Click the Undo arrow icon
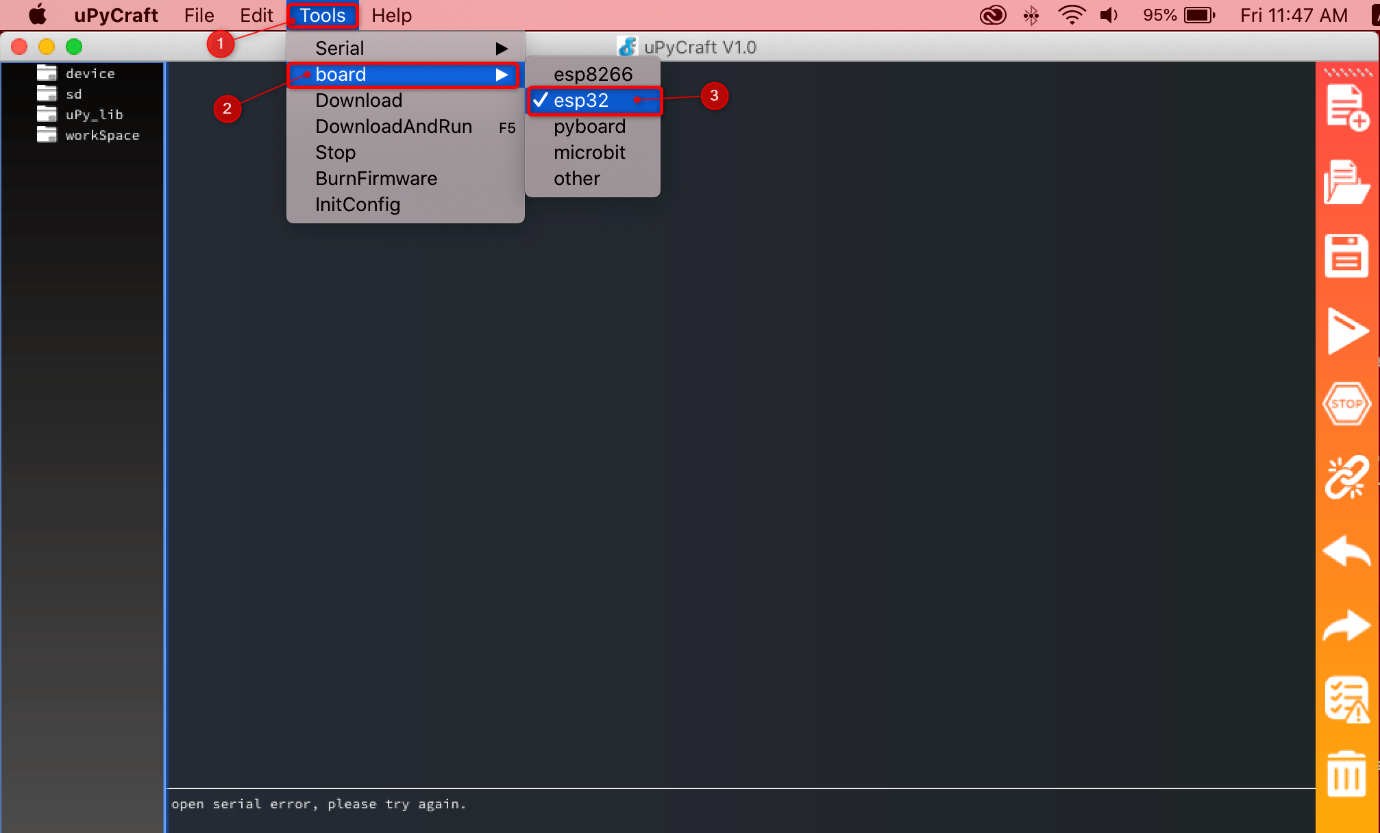The width and height of the screenshot is (1380, 833). 1346,551
